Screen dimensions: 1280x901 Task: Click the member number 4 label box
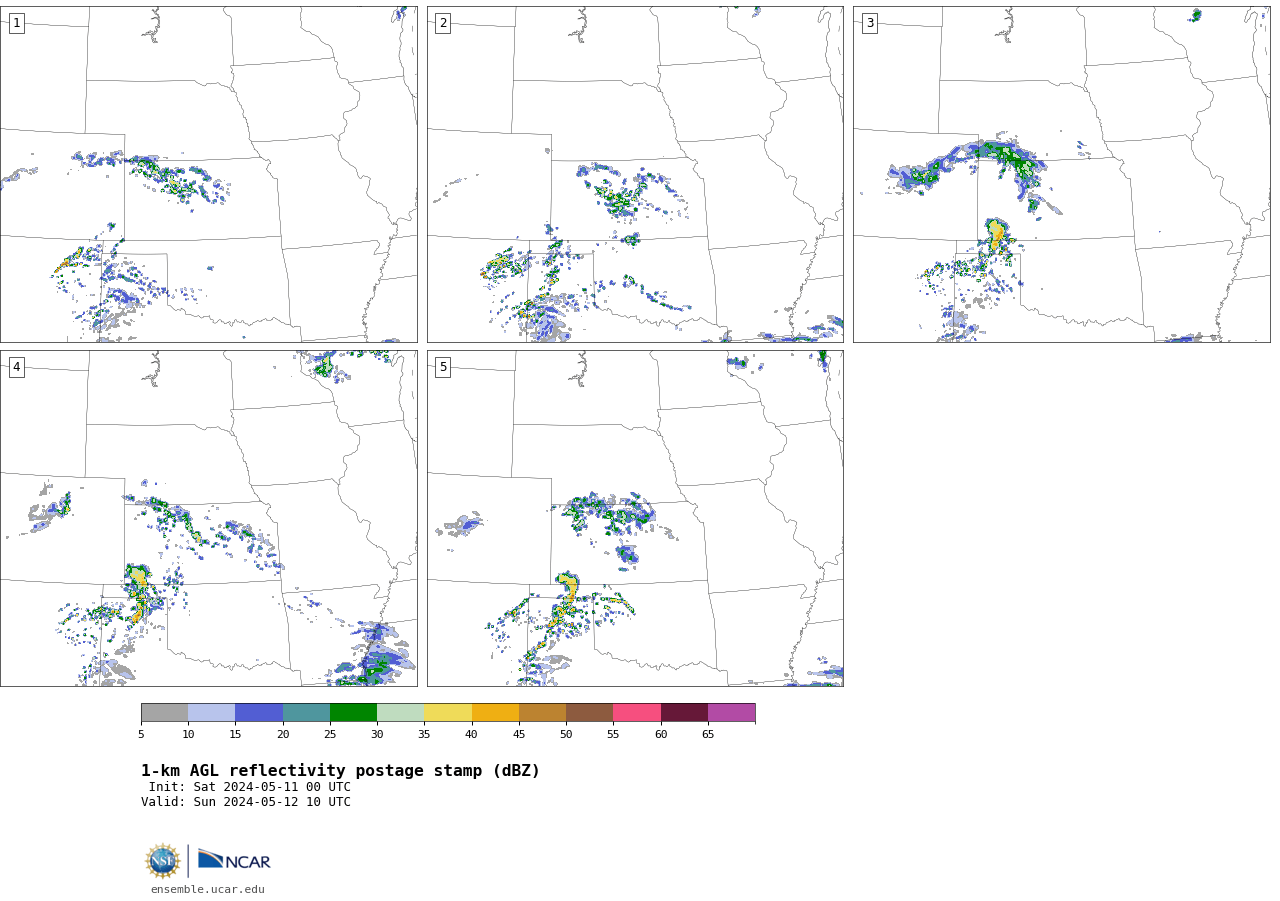click(x=17, y=367)
